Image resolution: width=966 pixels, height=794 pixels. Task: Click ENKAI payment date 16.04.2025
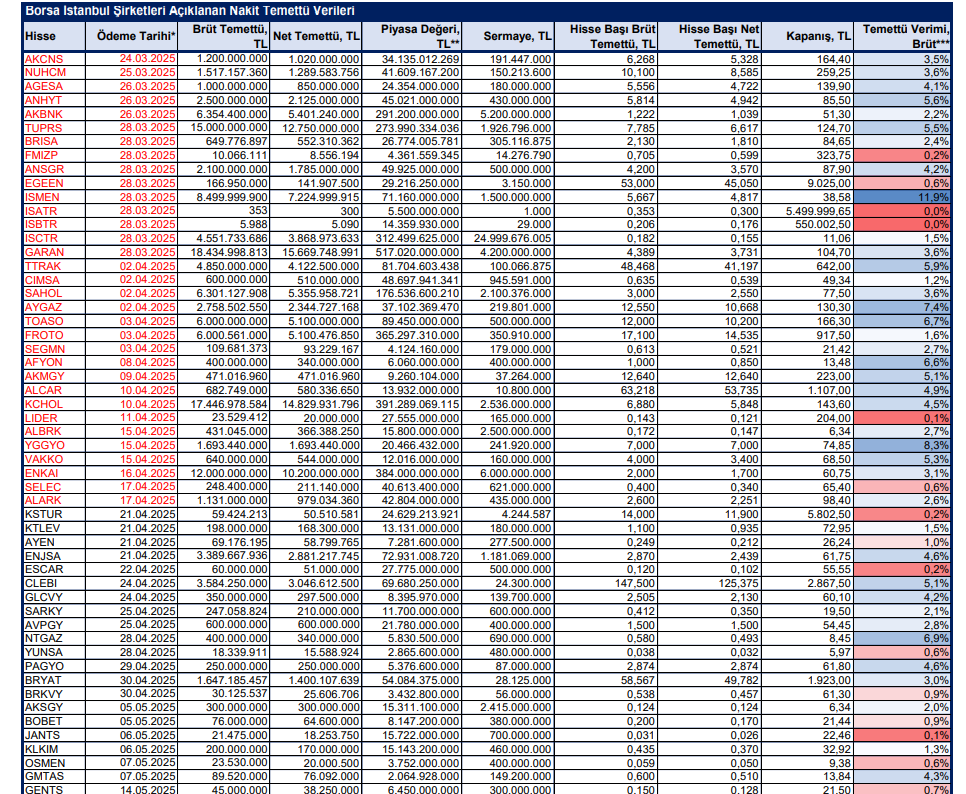[x=148, y=473]
